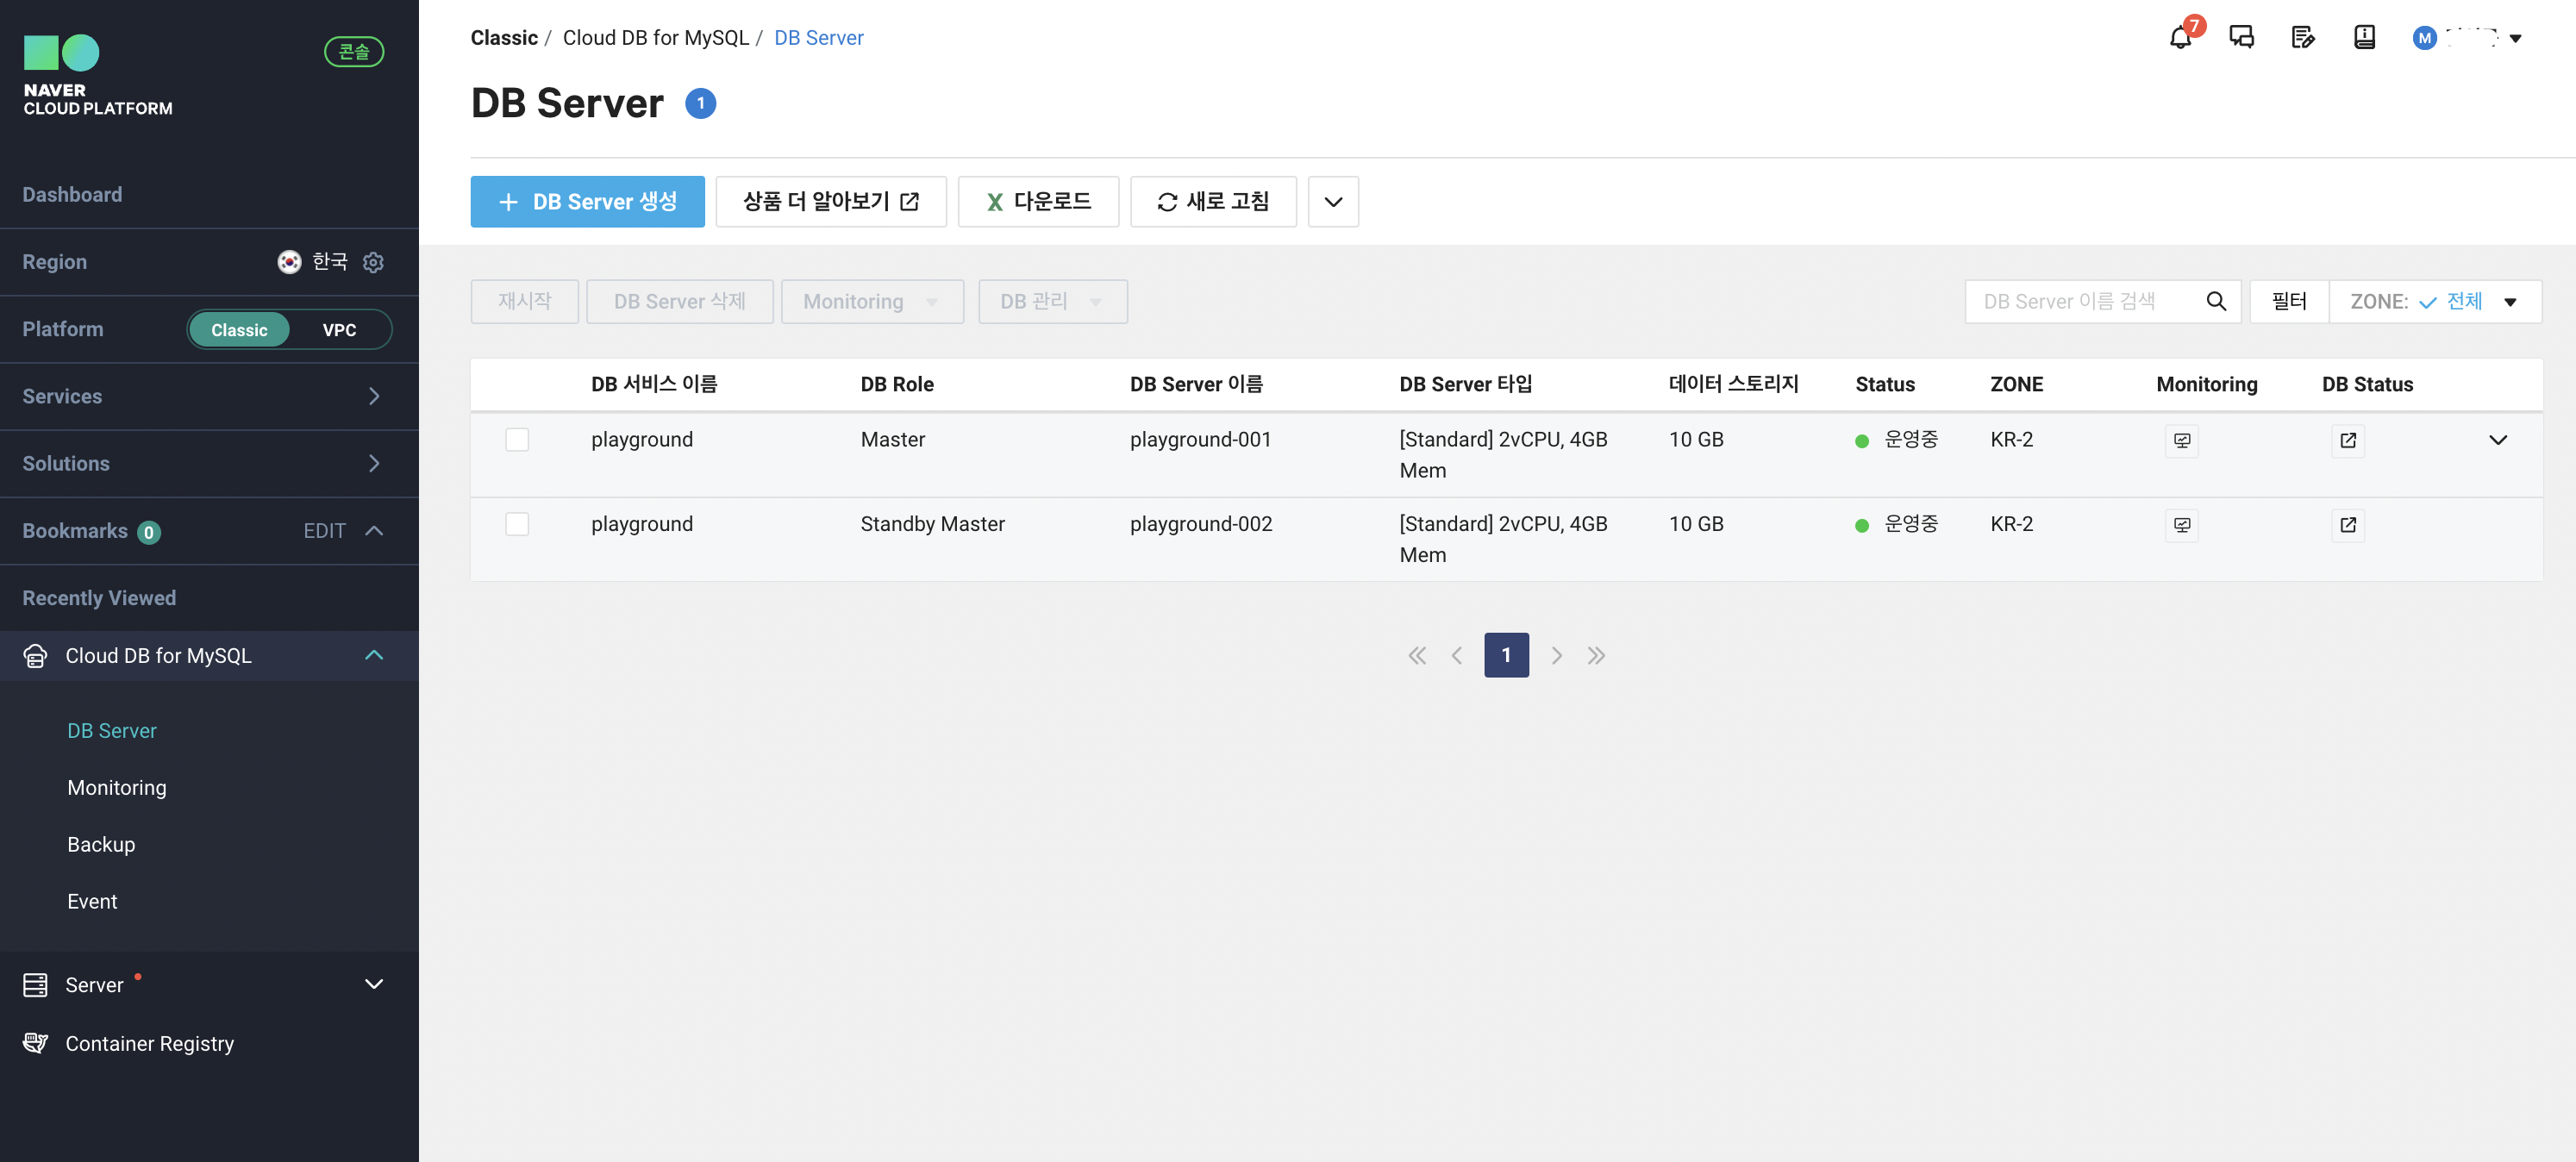Click Cloud DB for MySQL breadcrumb
2576x1162 pixels.
[x=655, y=38]
